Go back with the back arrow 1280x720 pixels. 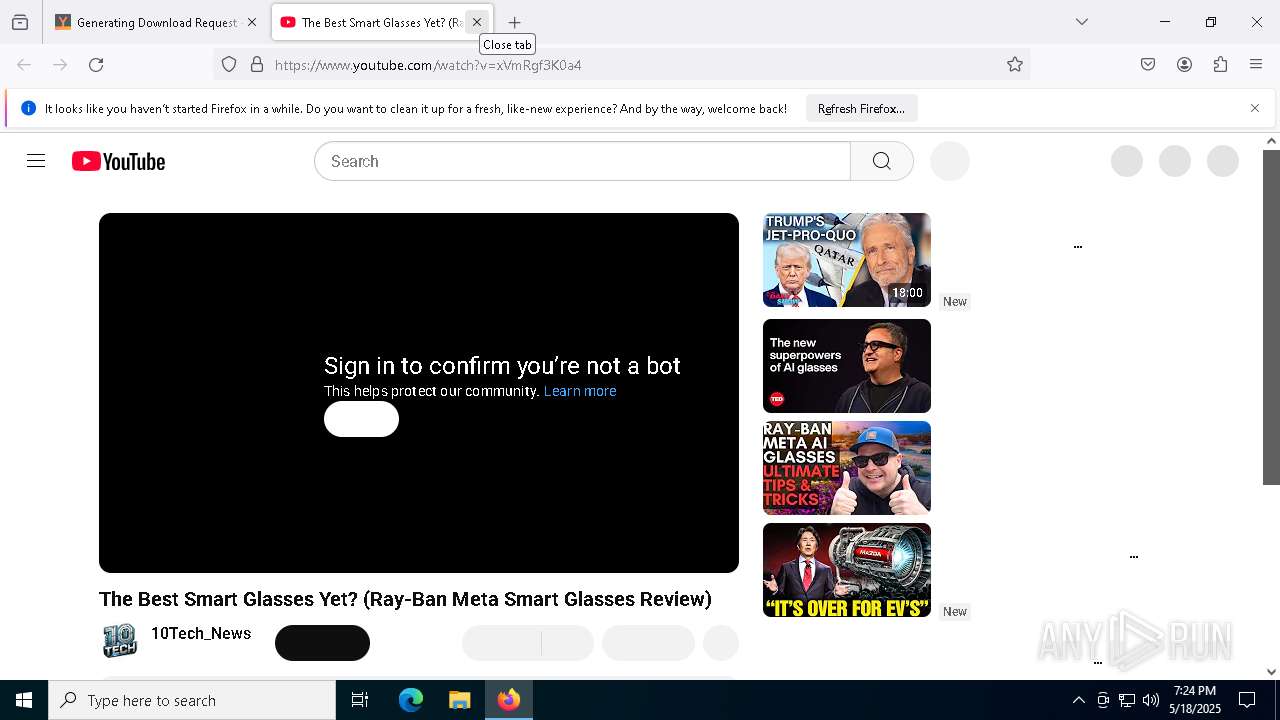(x=24, y=65)
